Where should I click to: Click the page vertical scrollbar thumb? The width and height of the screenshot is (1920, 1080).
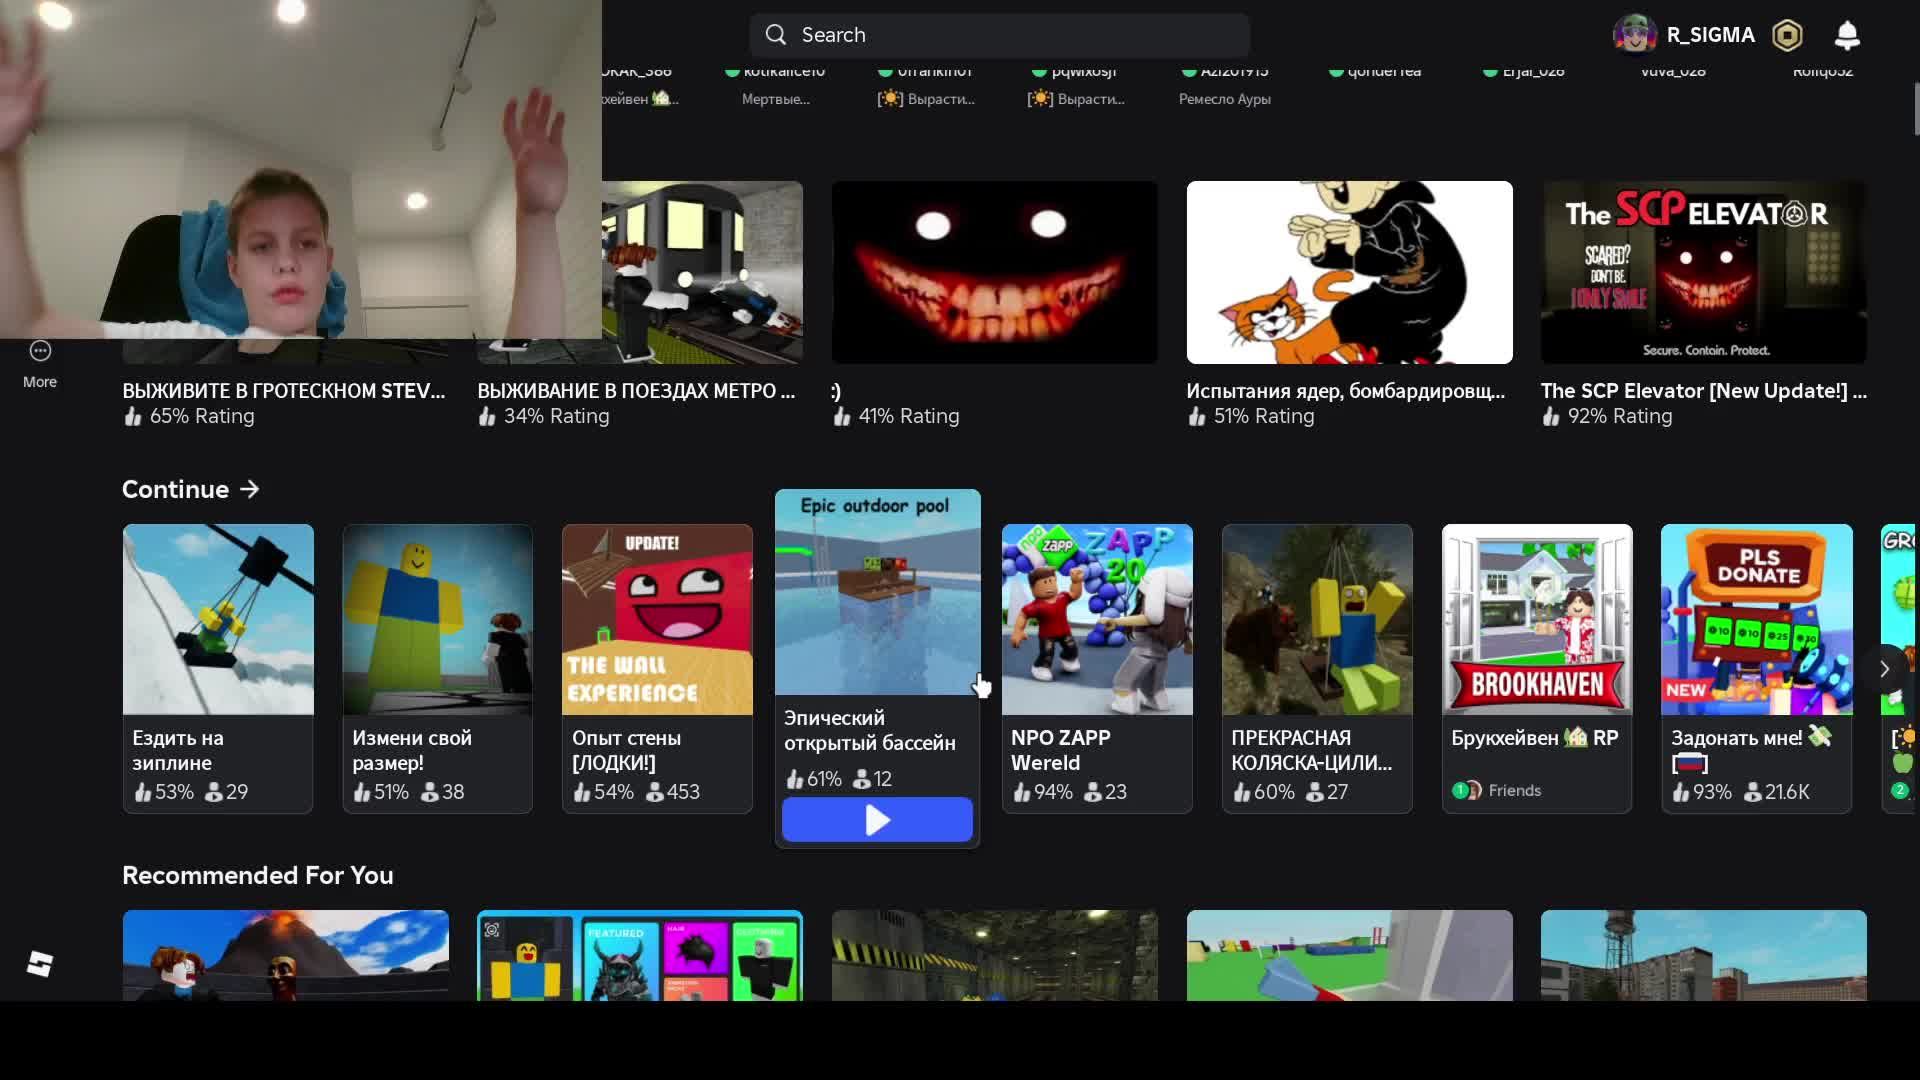pos(1916,108)
